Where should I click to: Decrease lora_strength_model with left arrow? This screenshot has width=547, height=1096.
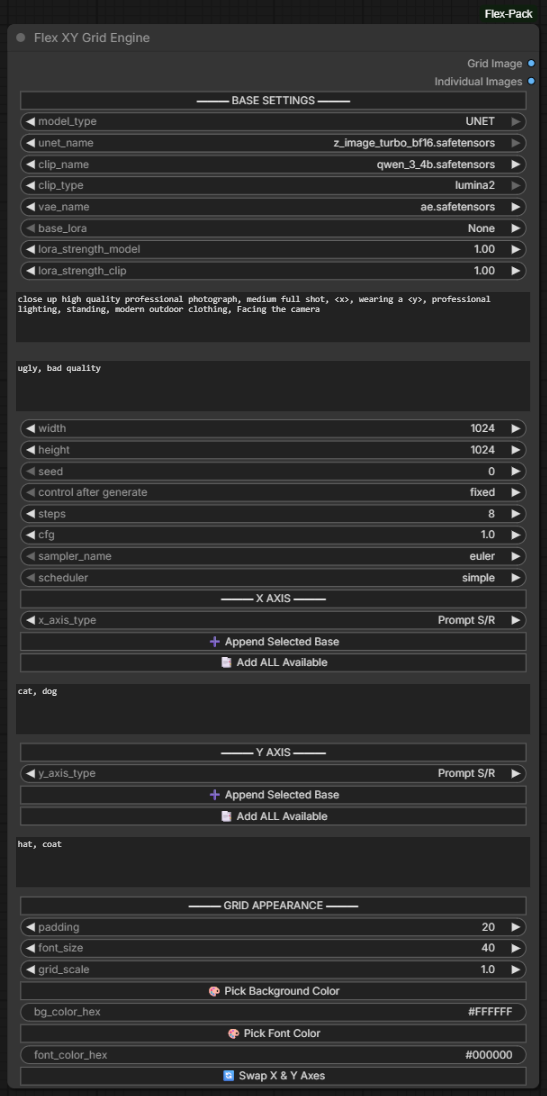[x=30, y=250]
